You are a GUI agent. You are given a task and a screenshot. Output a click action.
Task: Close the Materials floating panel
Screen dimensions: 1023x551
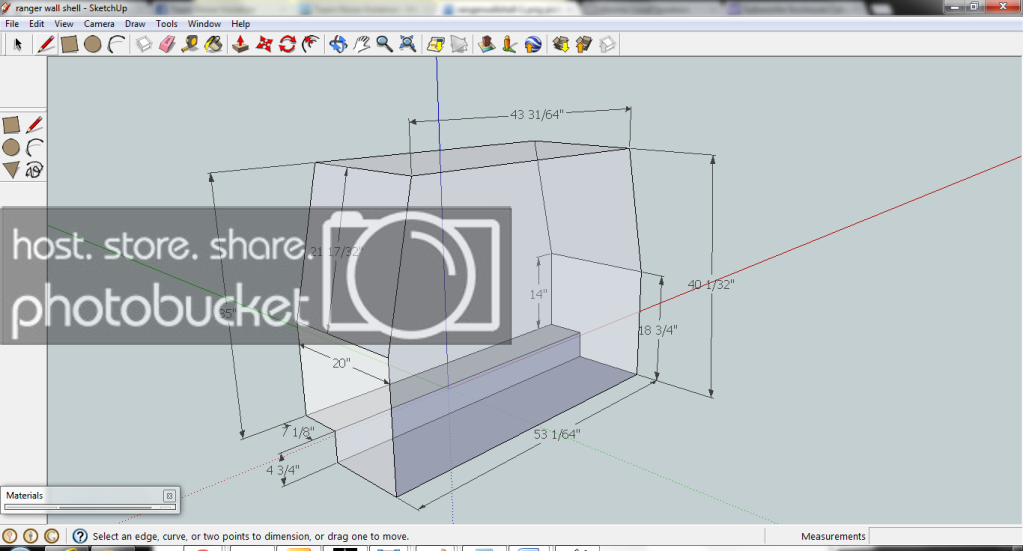169,496
